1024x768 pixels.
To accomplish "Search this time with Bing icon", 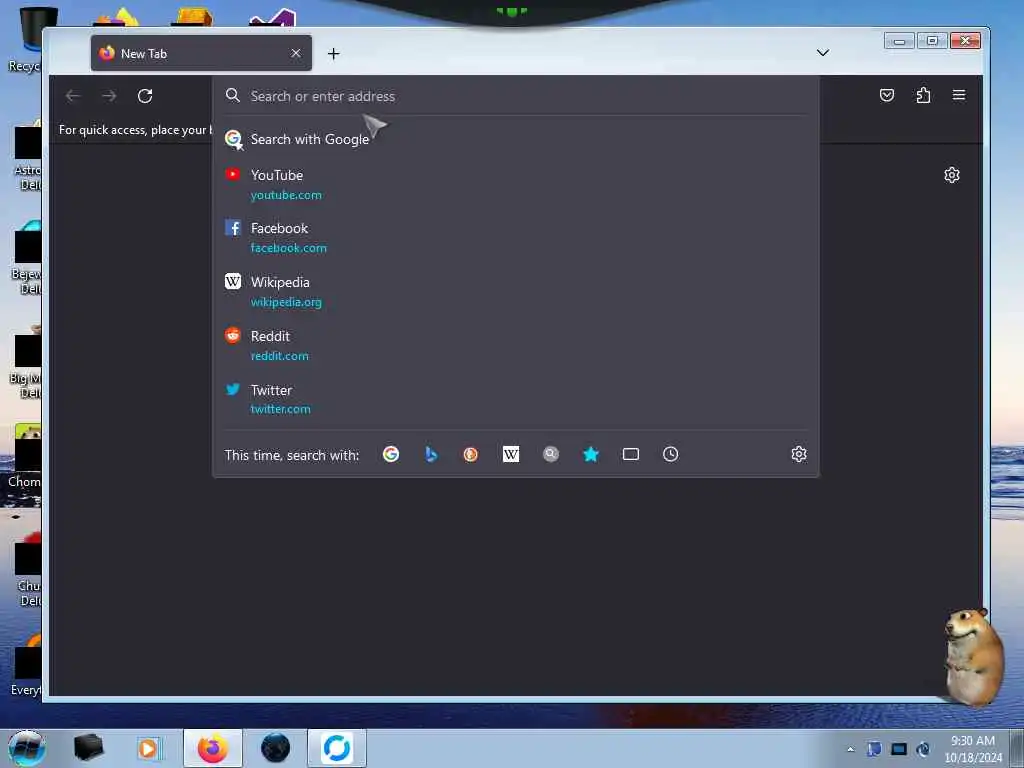I will coord(431,455).
